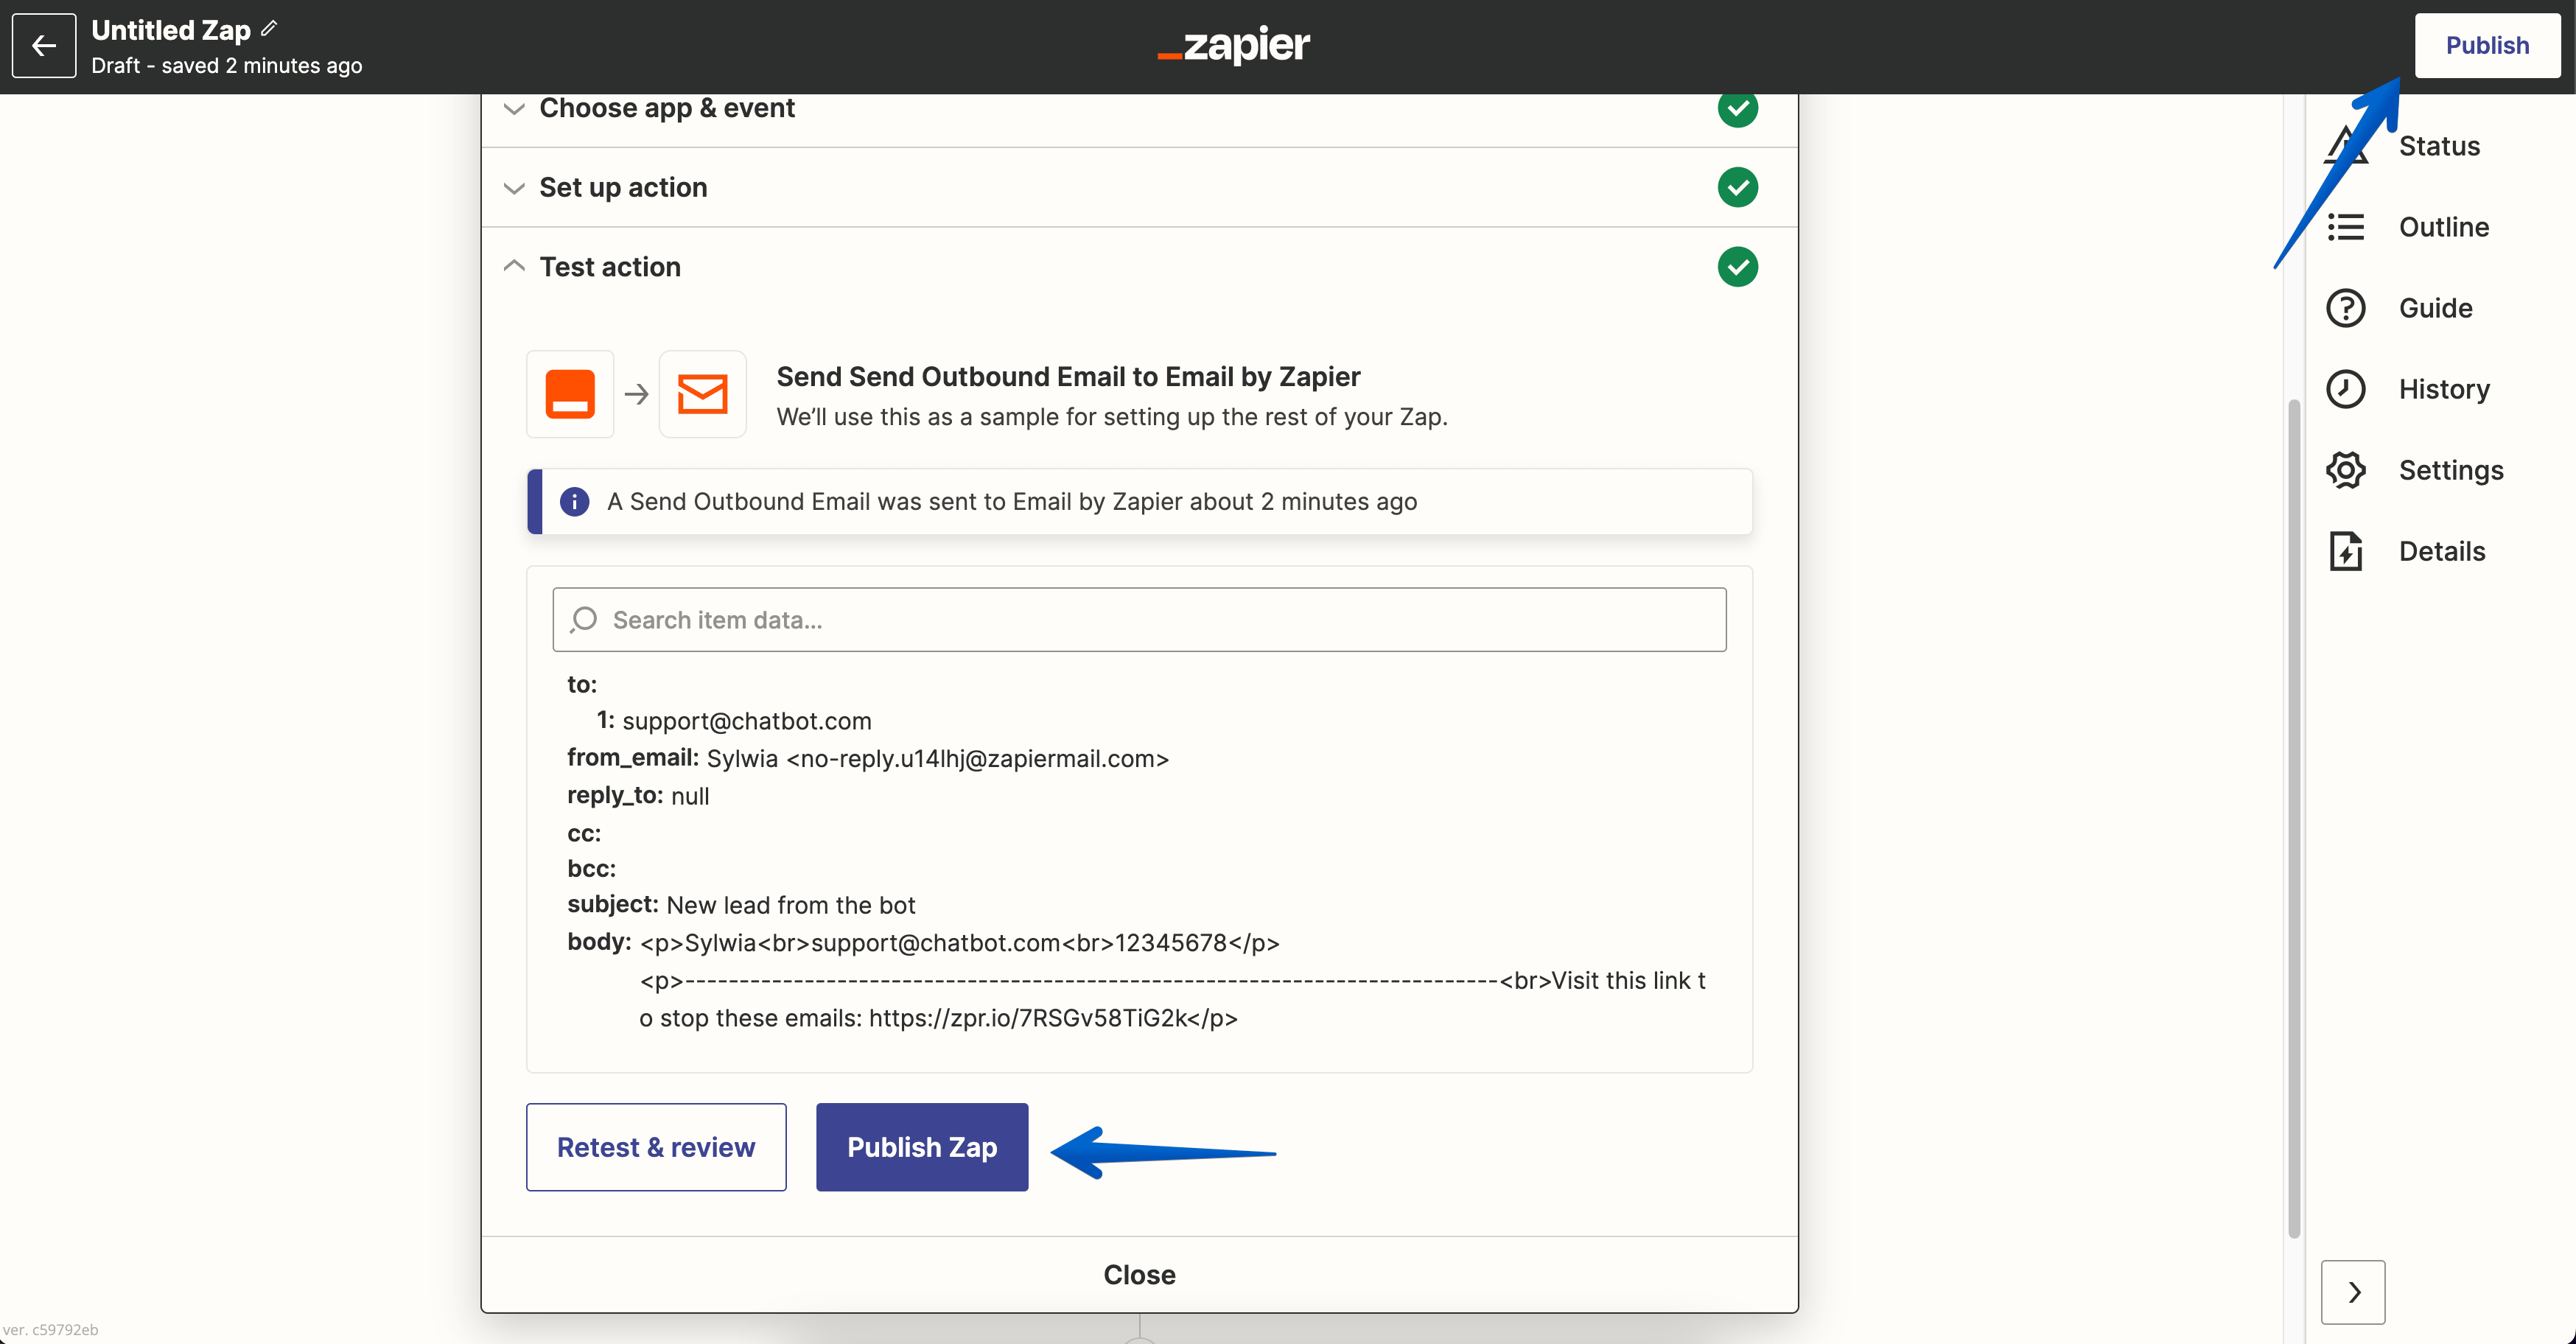
Task: Focus the Search item data field
Action: pos(1139,620)
